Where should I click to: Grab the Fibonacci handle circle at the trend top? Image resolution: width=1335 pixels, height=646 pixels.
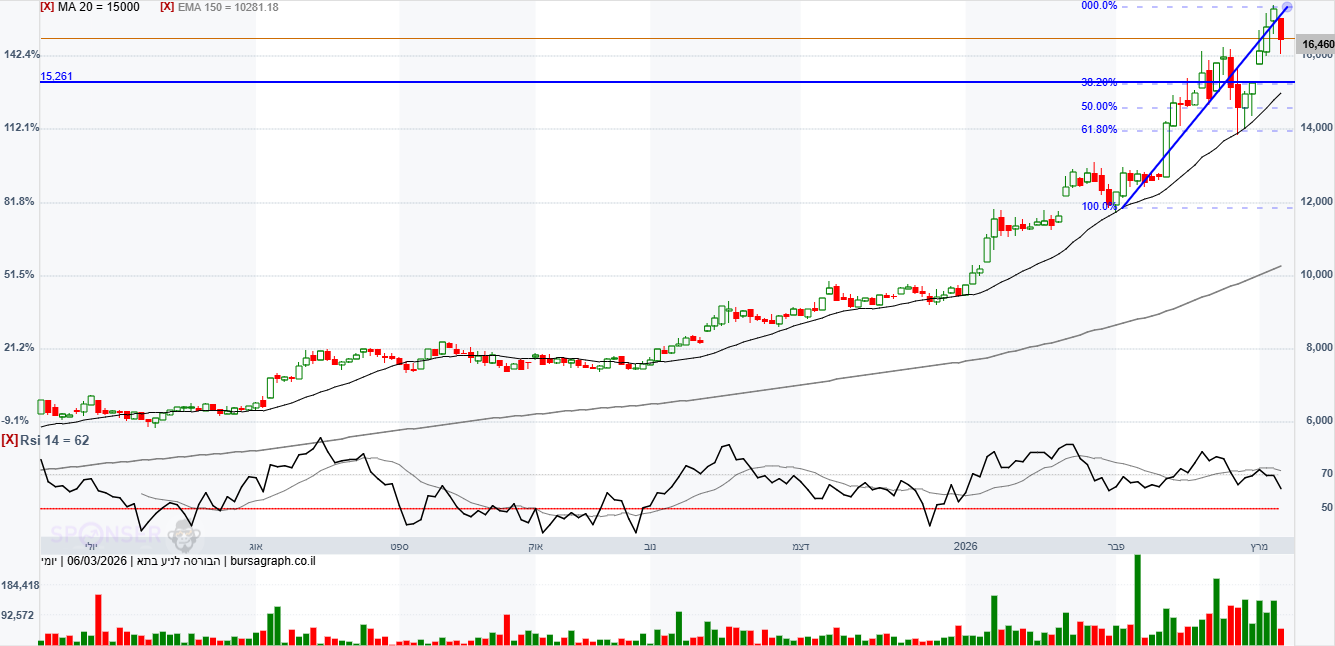tap(1287, 7)
